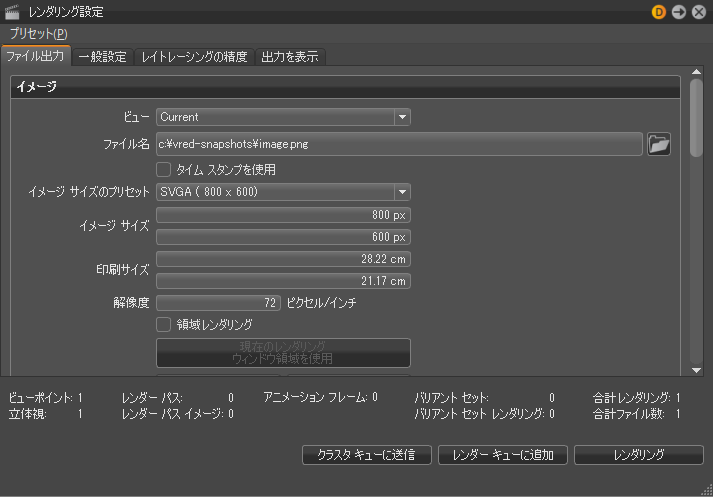This screenshot has height=497, width=713.
Task: Click the レンダリング button
Action: tap(638, 455)
